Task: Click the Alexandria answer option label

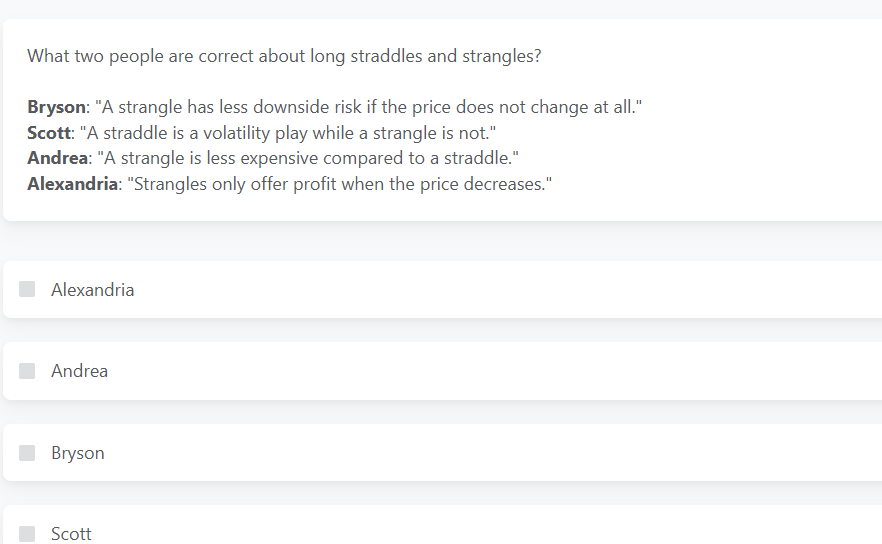Action: pyautogui.click(x=92, y=290)
